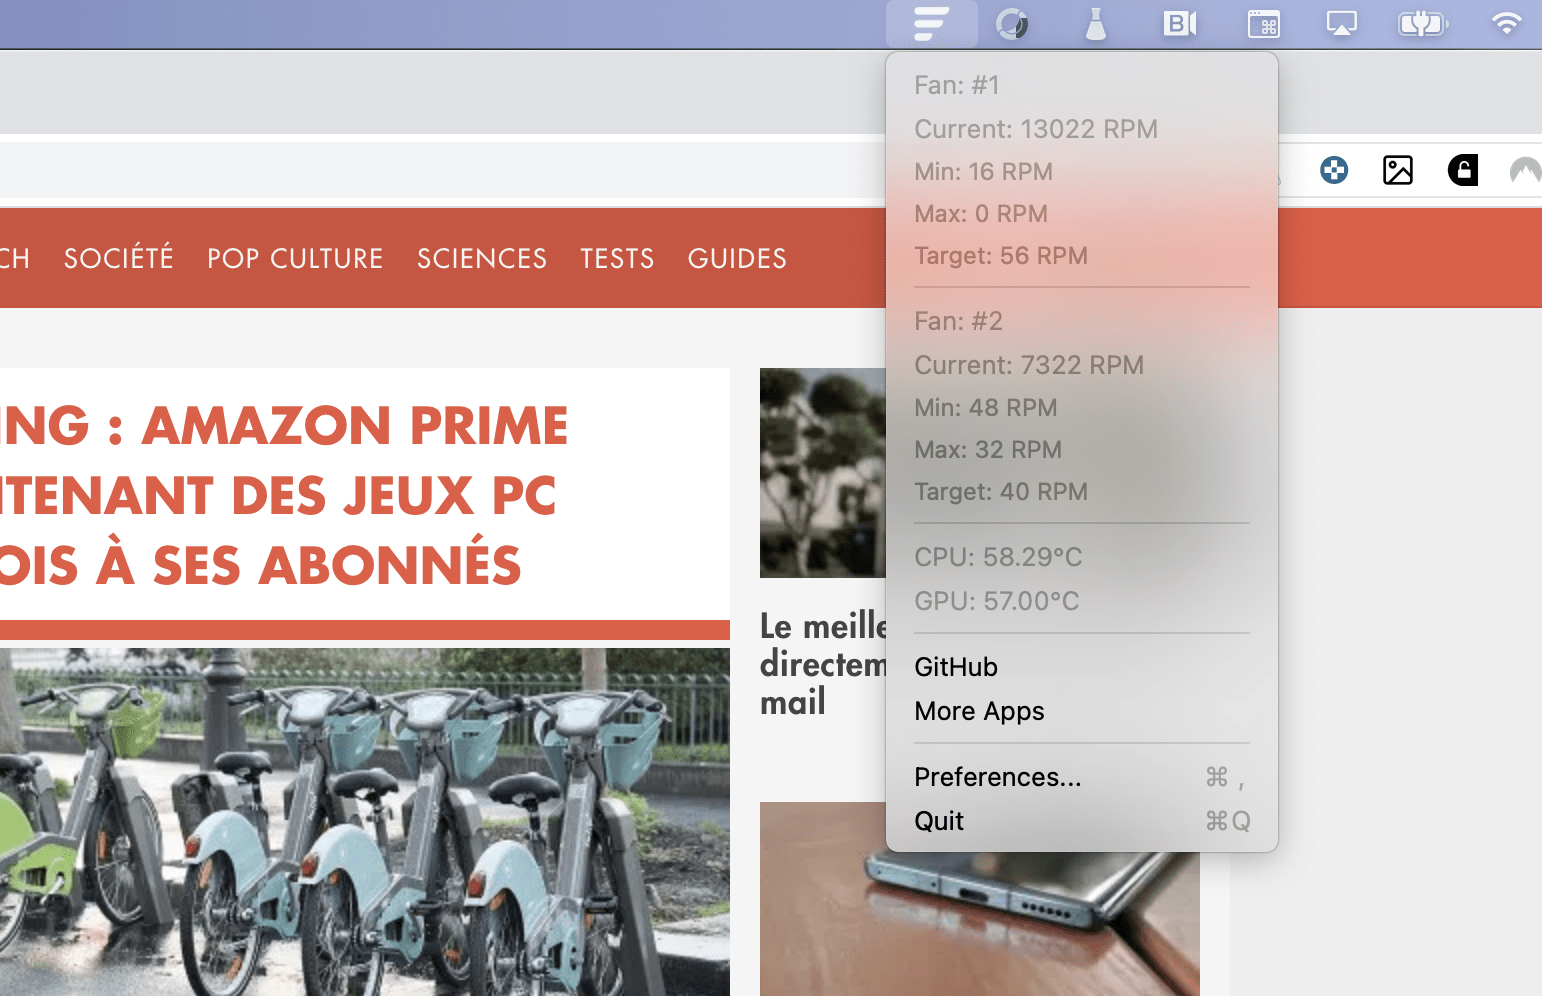Open the TESTS section
Screen dimensions: 1542x996
pyautogui.click(x=617, y=258)
